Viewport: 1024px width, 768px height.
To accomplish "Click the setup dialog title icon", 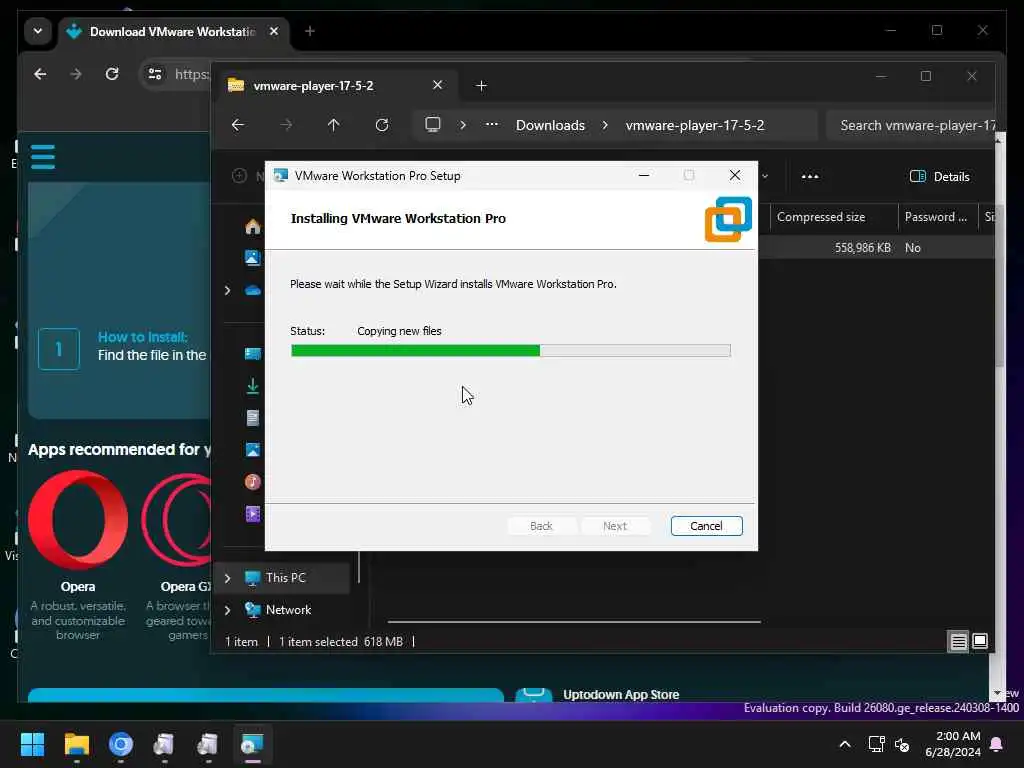I will coord(281,176).
